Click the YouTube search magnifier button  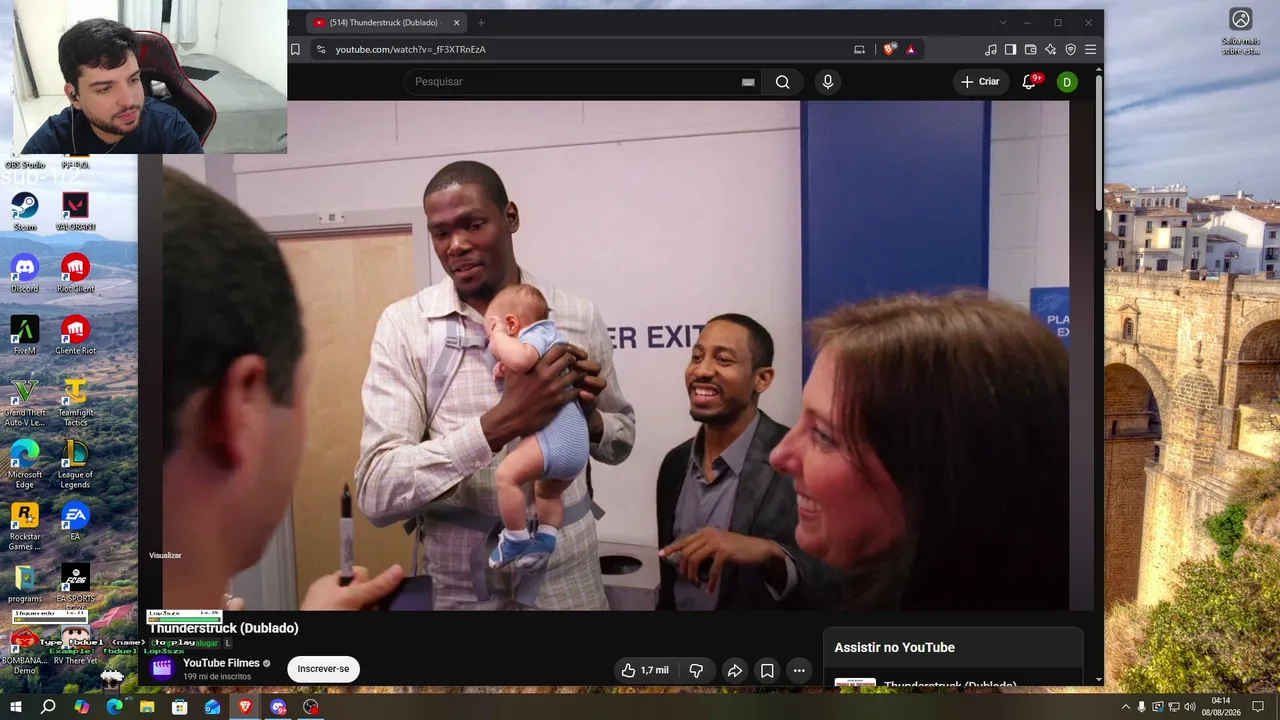point(783,82)
